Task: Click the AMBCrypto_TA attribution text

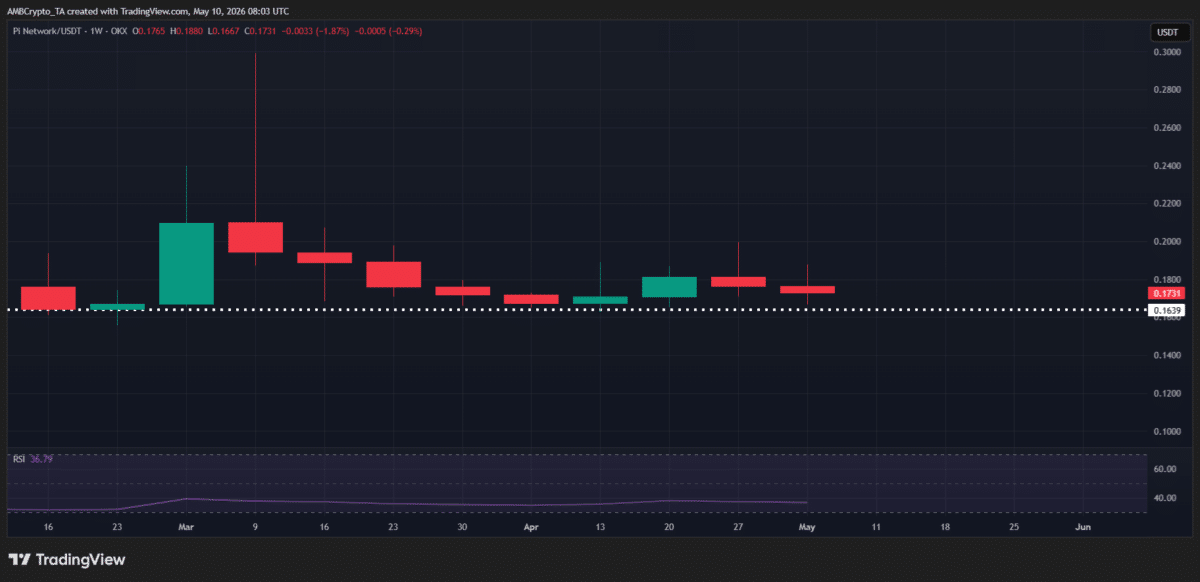Action: point(35,11)
